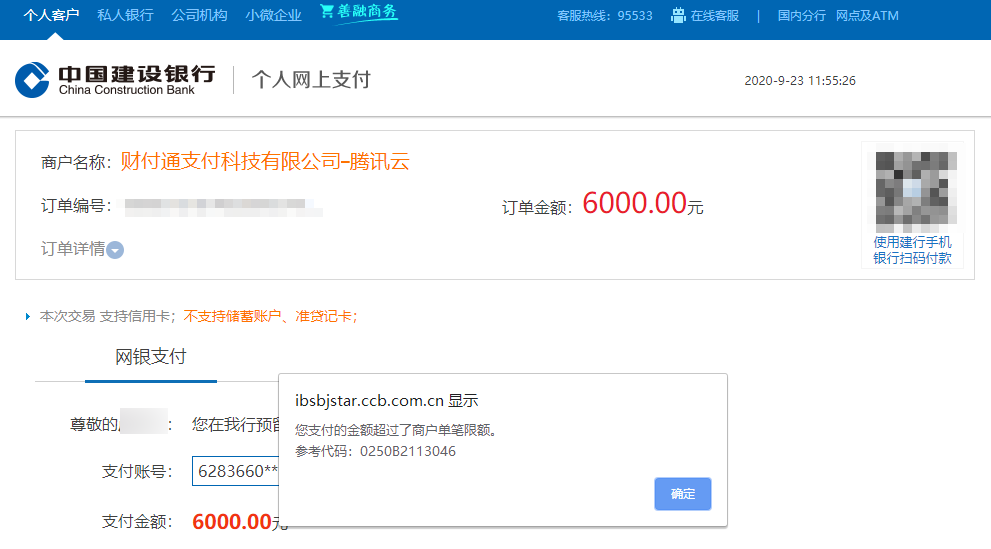Click 确定 button in the alert dialog

pos(683,494)
